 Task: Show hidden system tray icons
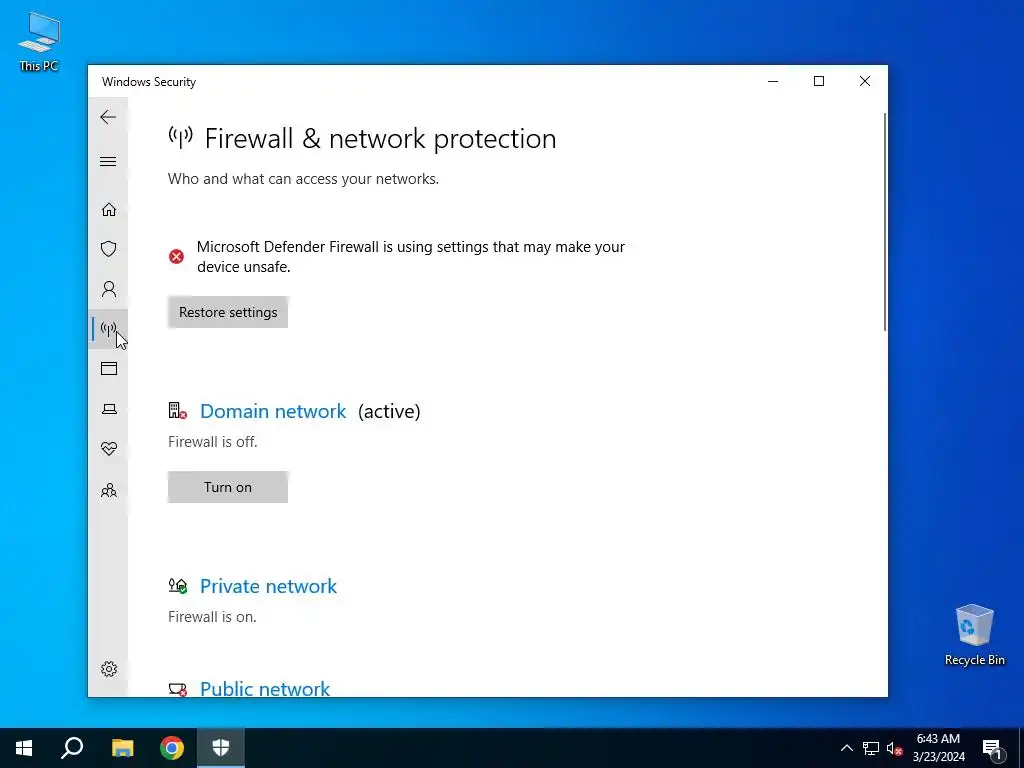tap(846, 748)
